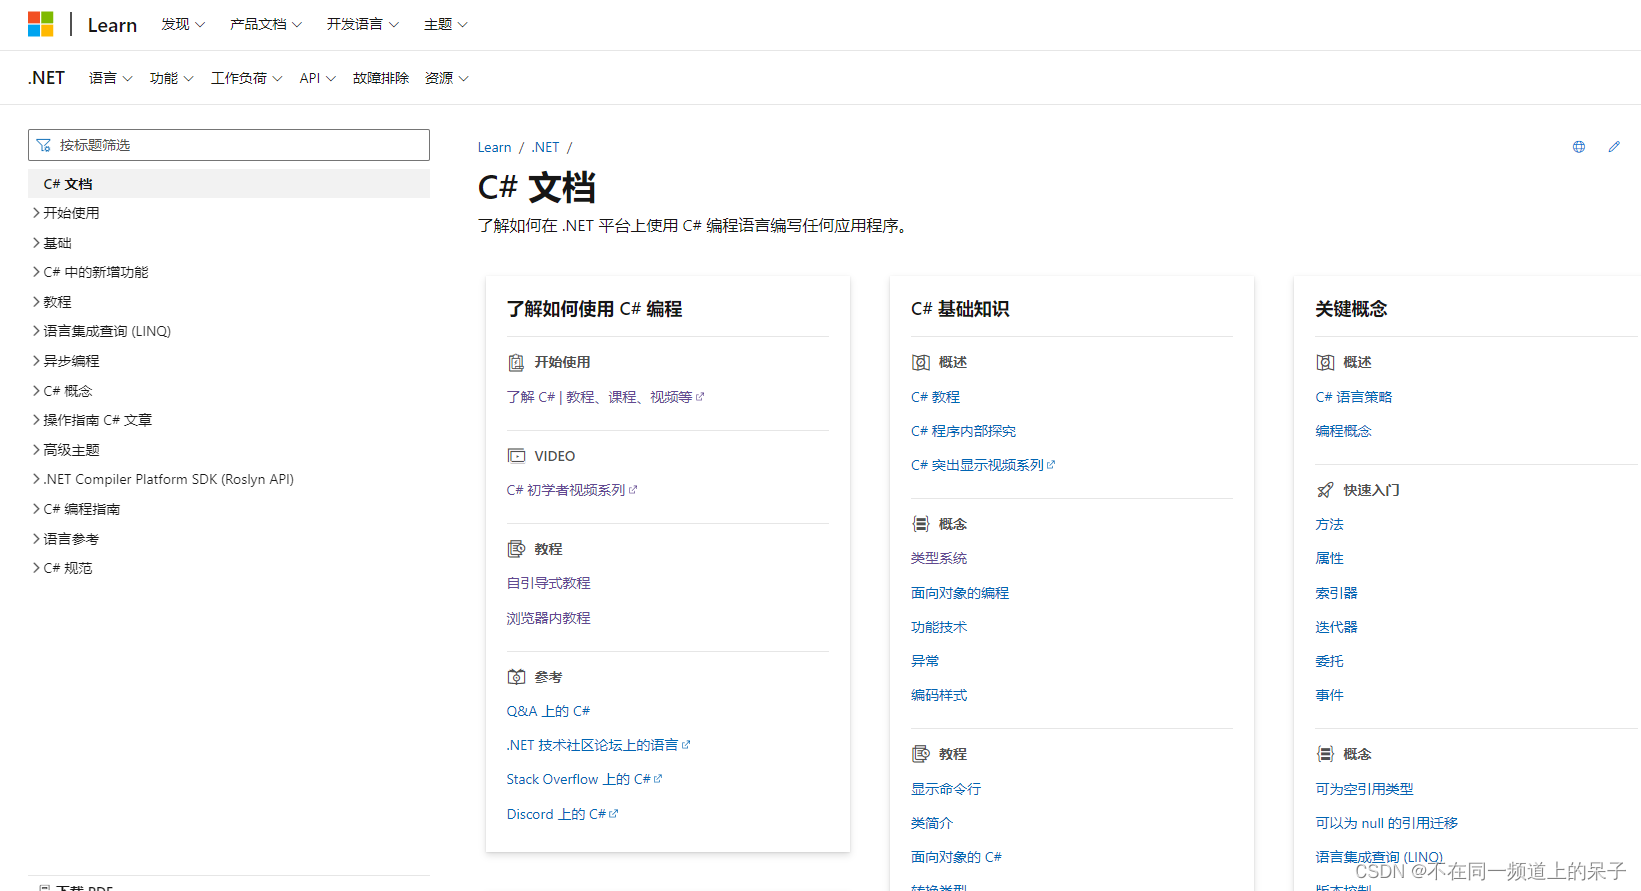
Task: Open the 工作负荷 dropdown
Action: [247, 78]
